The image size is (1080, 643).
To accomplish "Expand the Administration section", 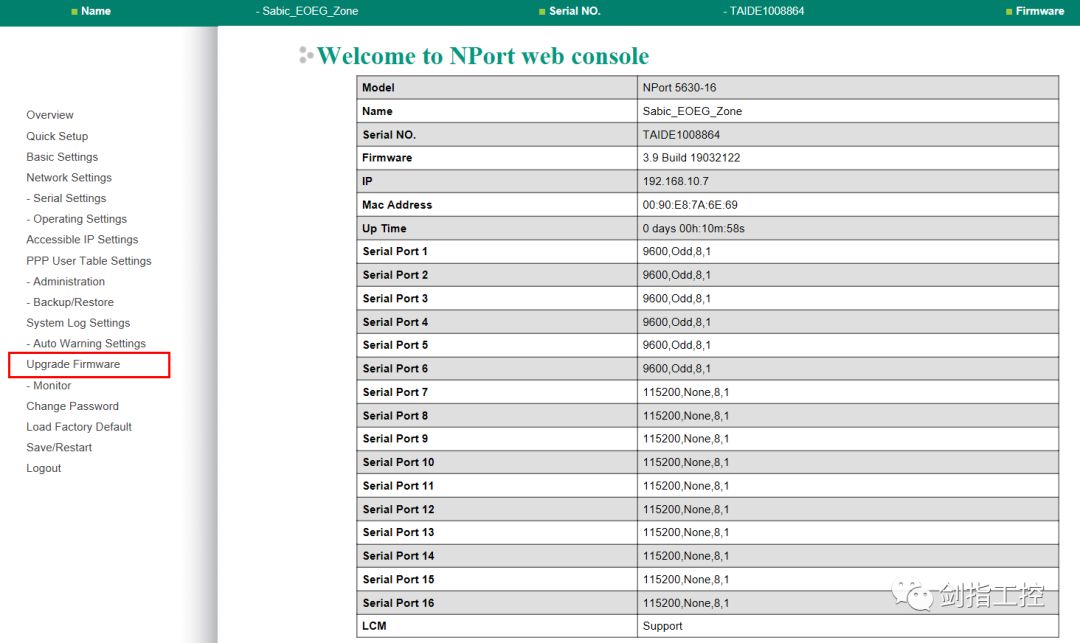I will point(65,282).
